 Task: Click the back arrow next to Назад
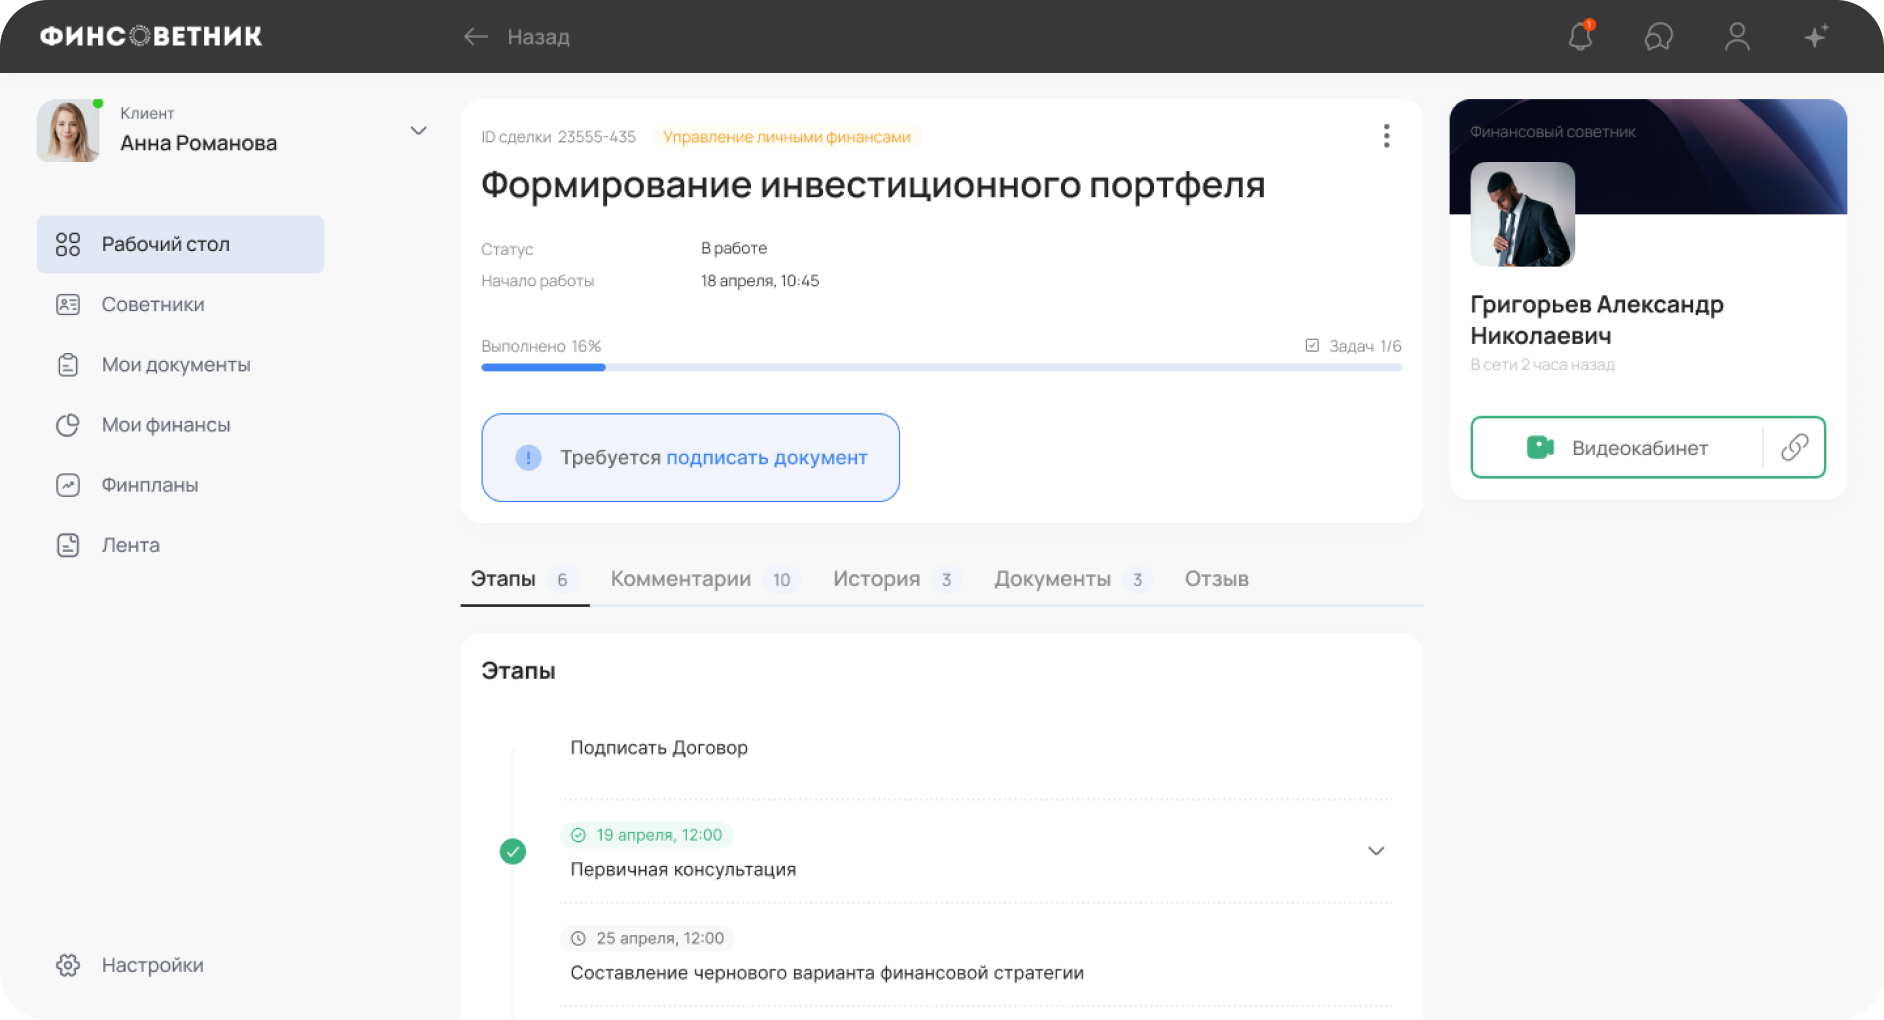(475, 36)
